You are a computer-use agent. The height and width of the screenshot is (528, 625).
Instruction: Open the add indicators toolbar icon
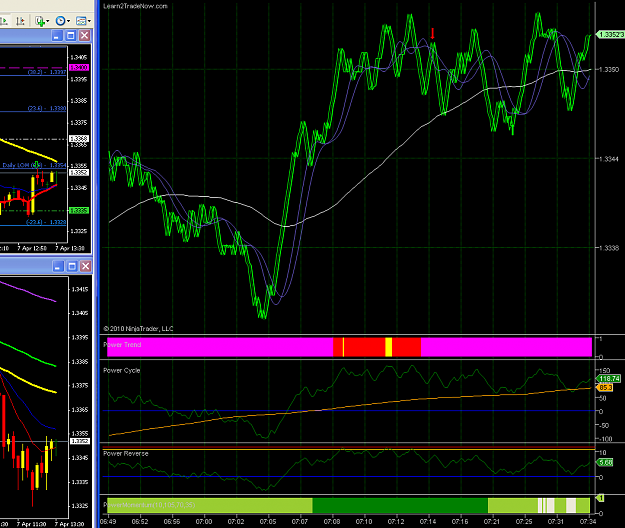(39, 21)
